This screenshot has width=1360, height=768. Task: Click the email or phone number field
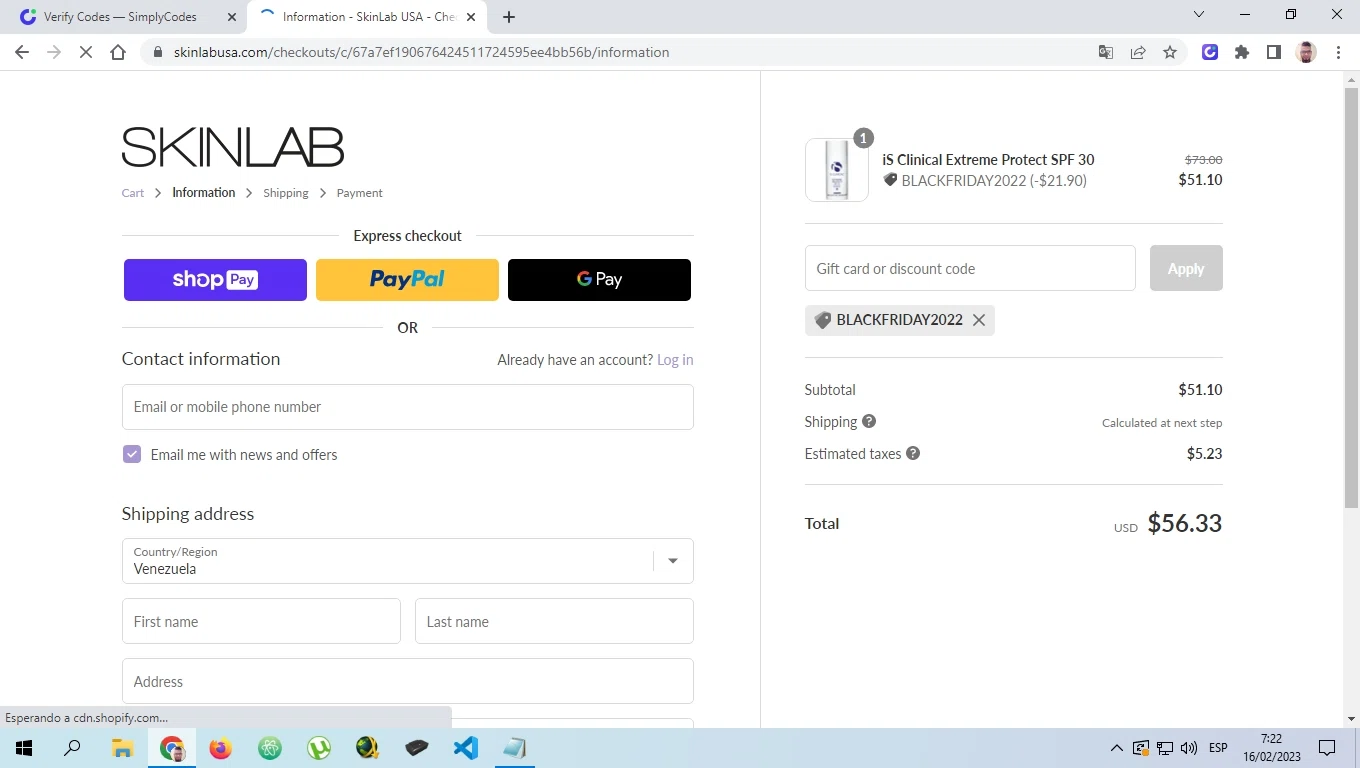click(407, 407)
